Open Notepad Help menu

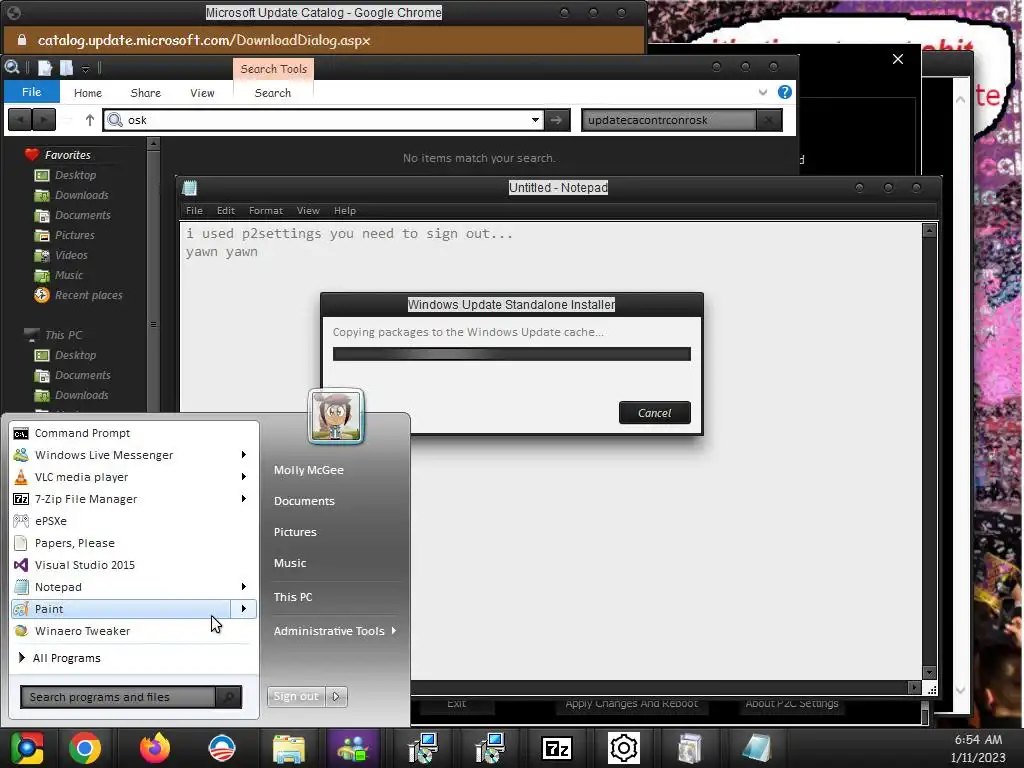[x=345, y=210]
